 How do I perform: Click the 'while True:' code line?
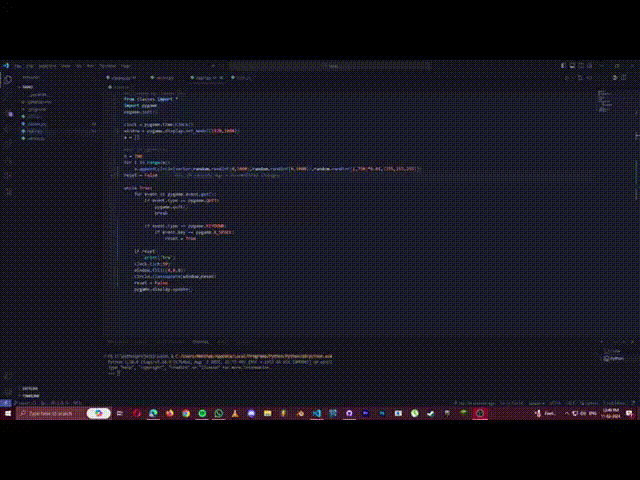(138, 188)
